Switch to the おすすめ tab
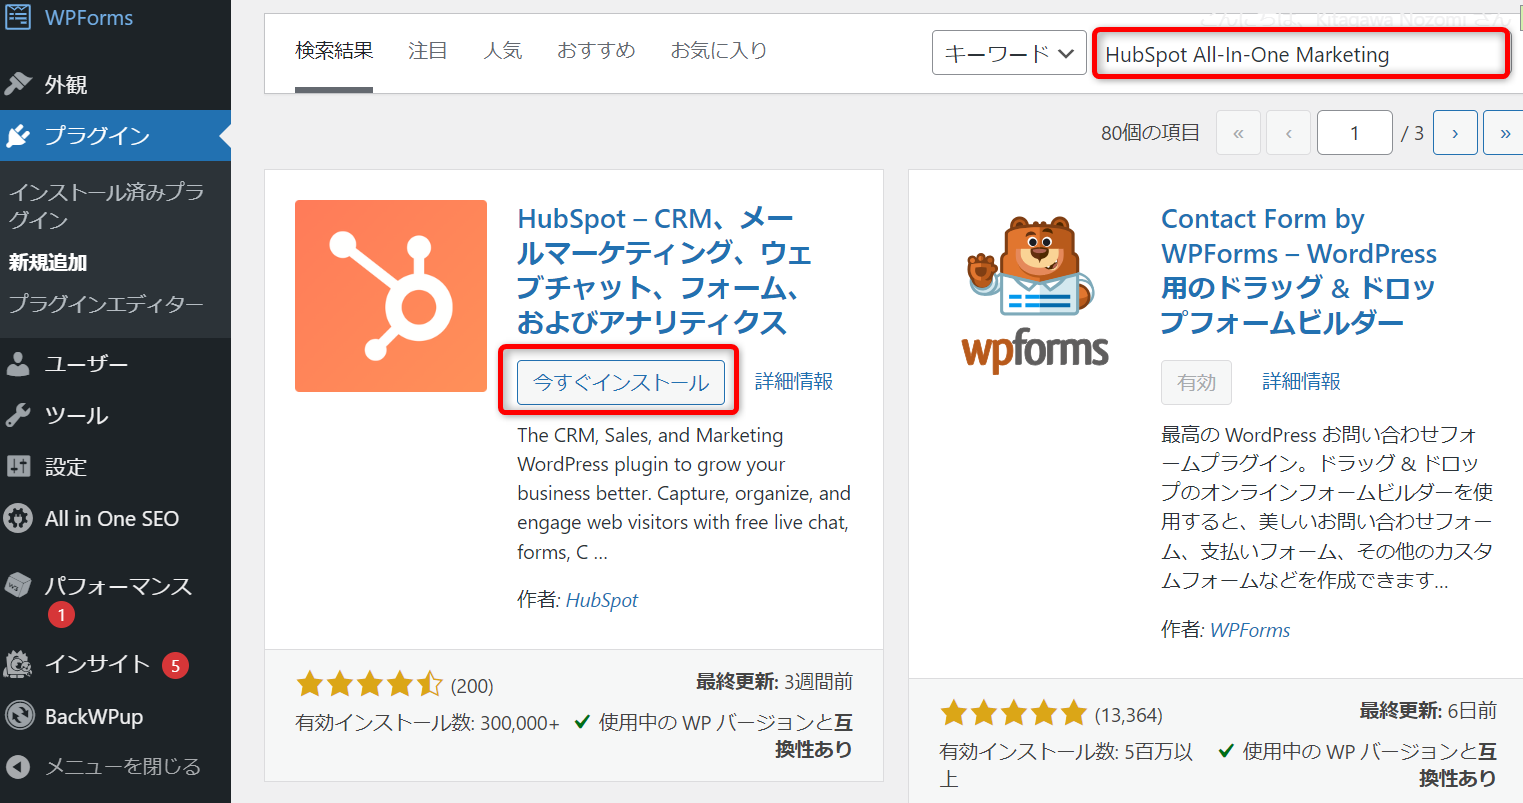This screenshot has height=803, width=1523. pos(596,51)
